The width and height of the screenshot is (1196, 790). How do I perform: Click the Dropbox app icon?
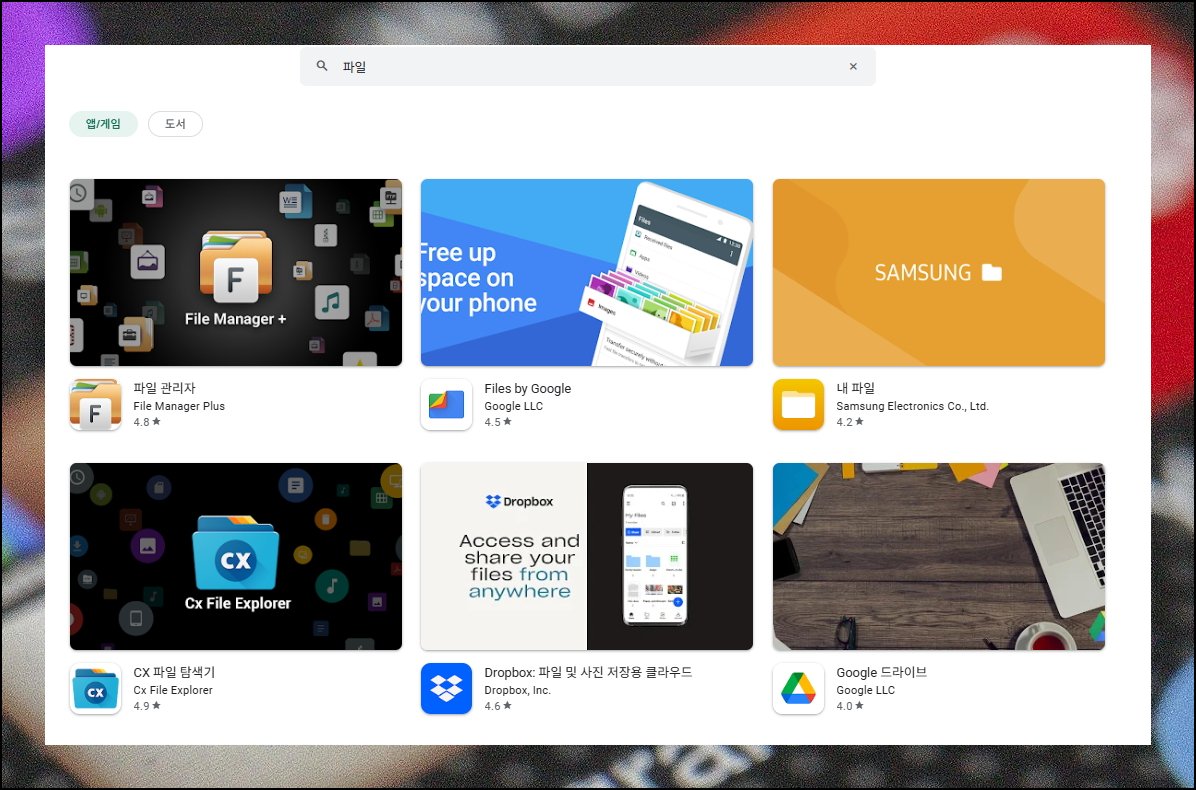tap(446, 689)
